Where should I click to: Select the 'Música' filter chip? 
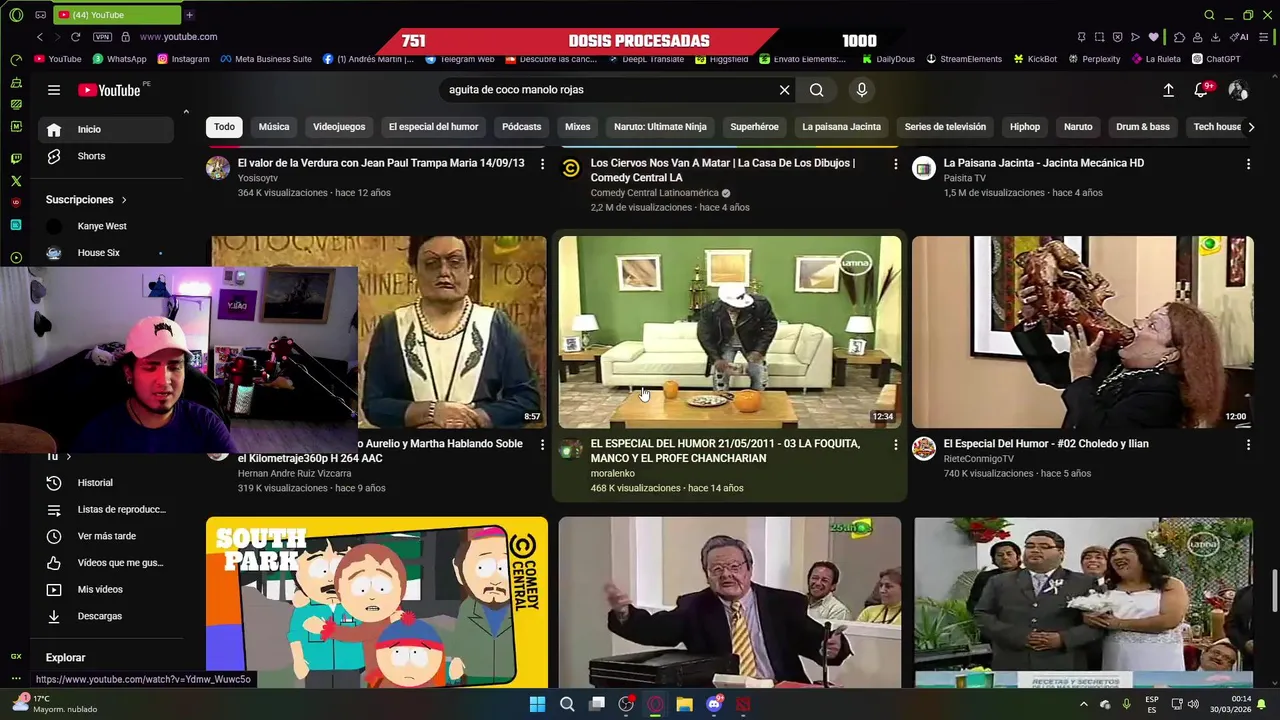274,127
